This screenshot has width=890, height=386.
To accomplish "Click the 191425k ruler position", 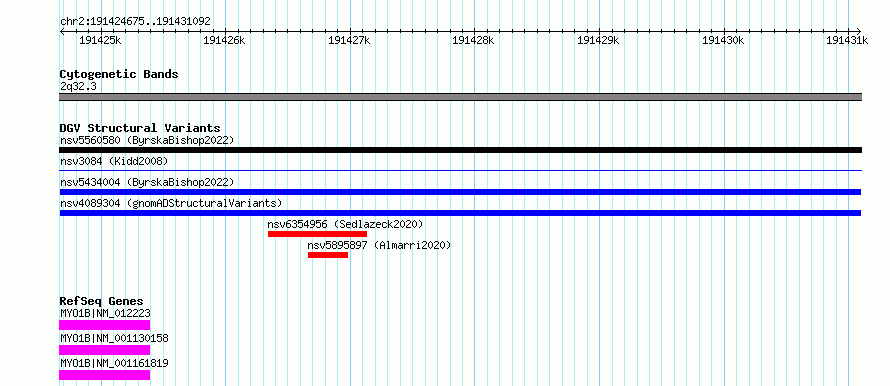I will click(x=100, y=40).
